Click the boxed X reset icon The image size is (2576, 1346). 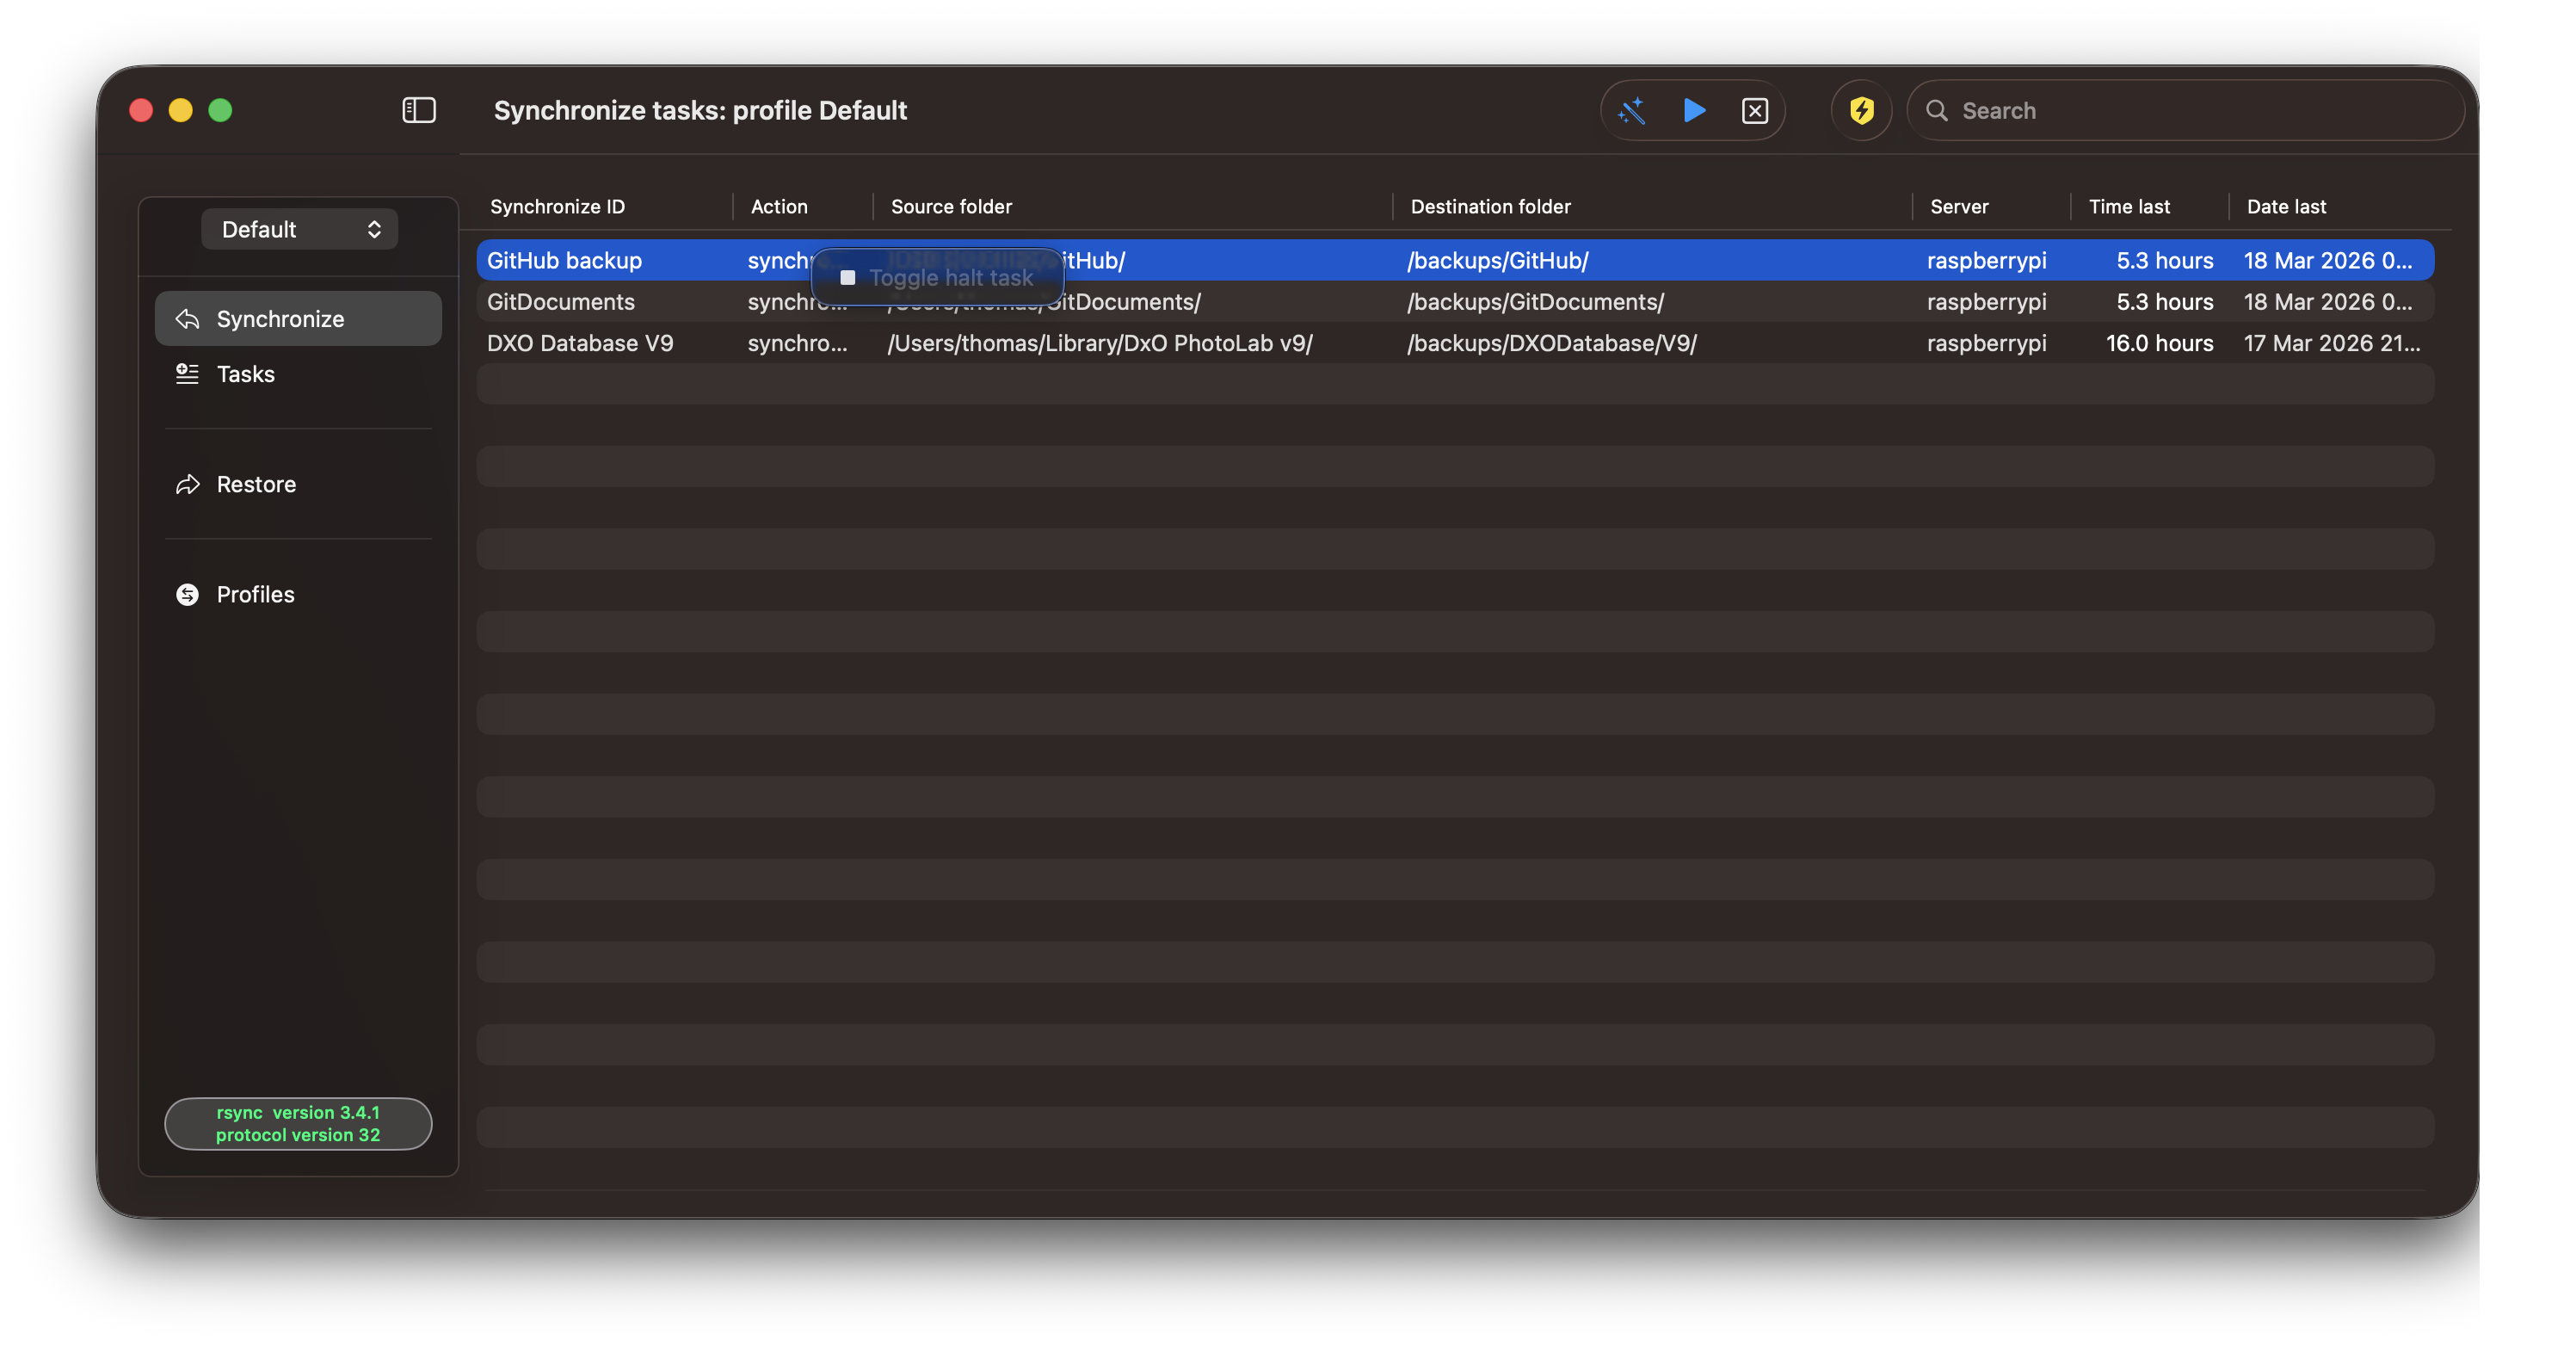pos(1755,110)
